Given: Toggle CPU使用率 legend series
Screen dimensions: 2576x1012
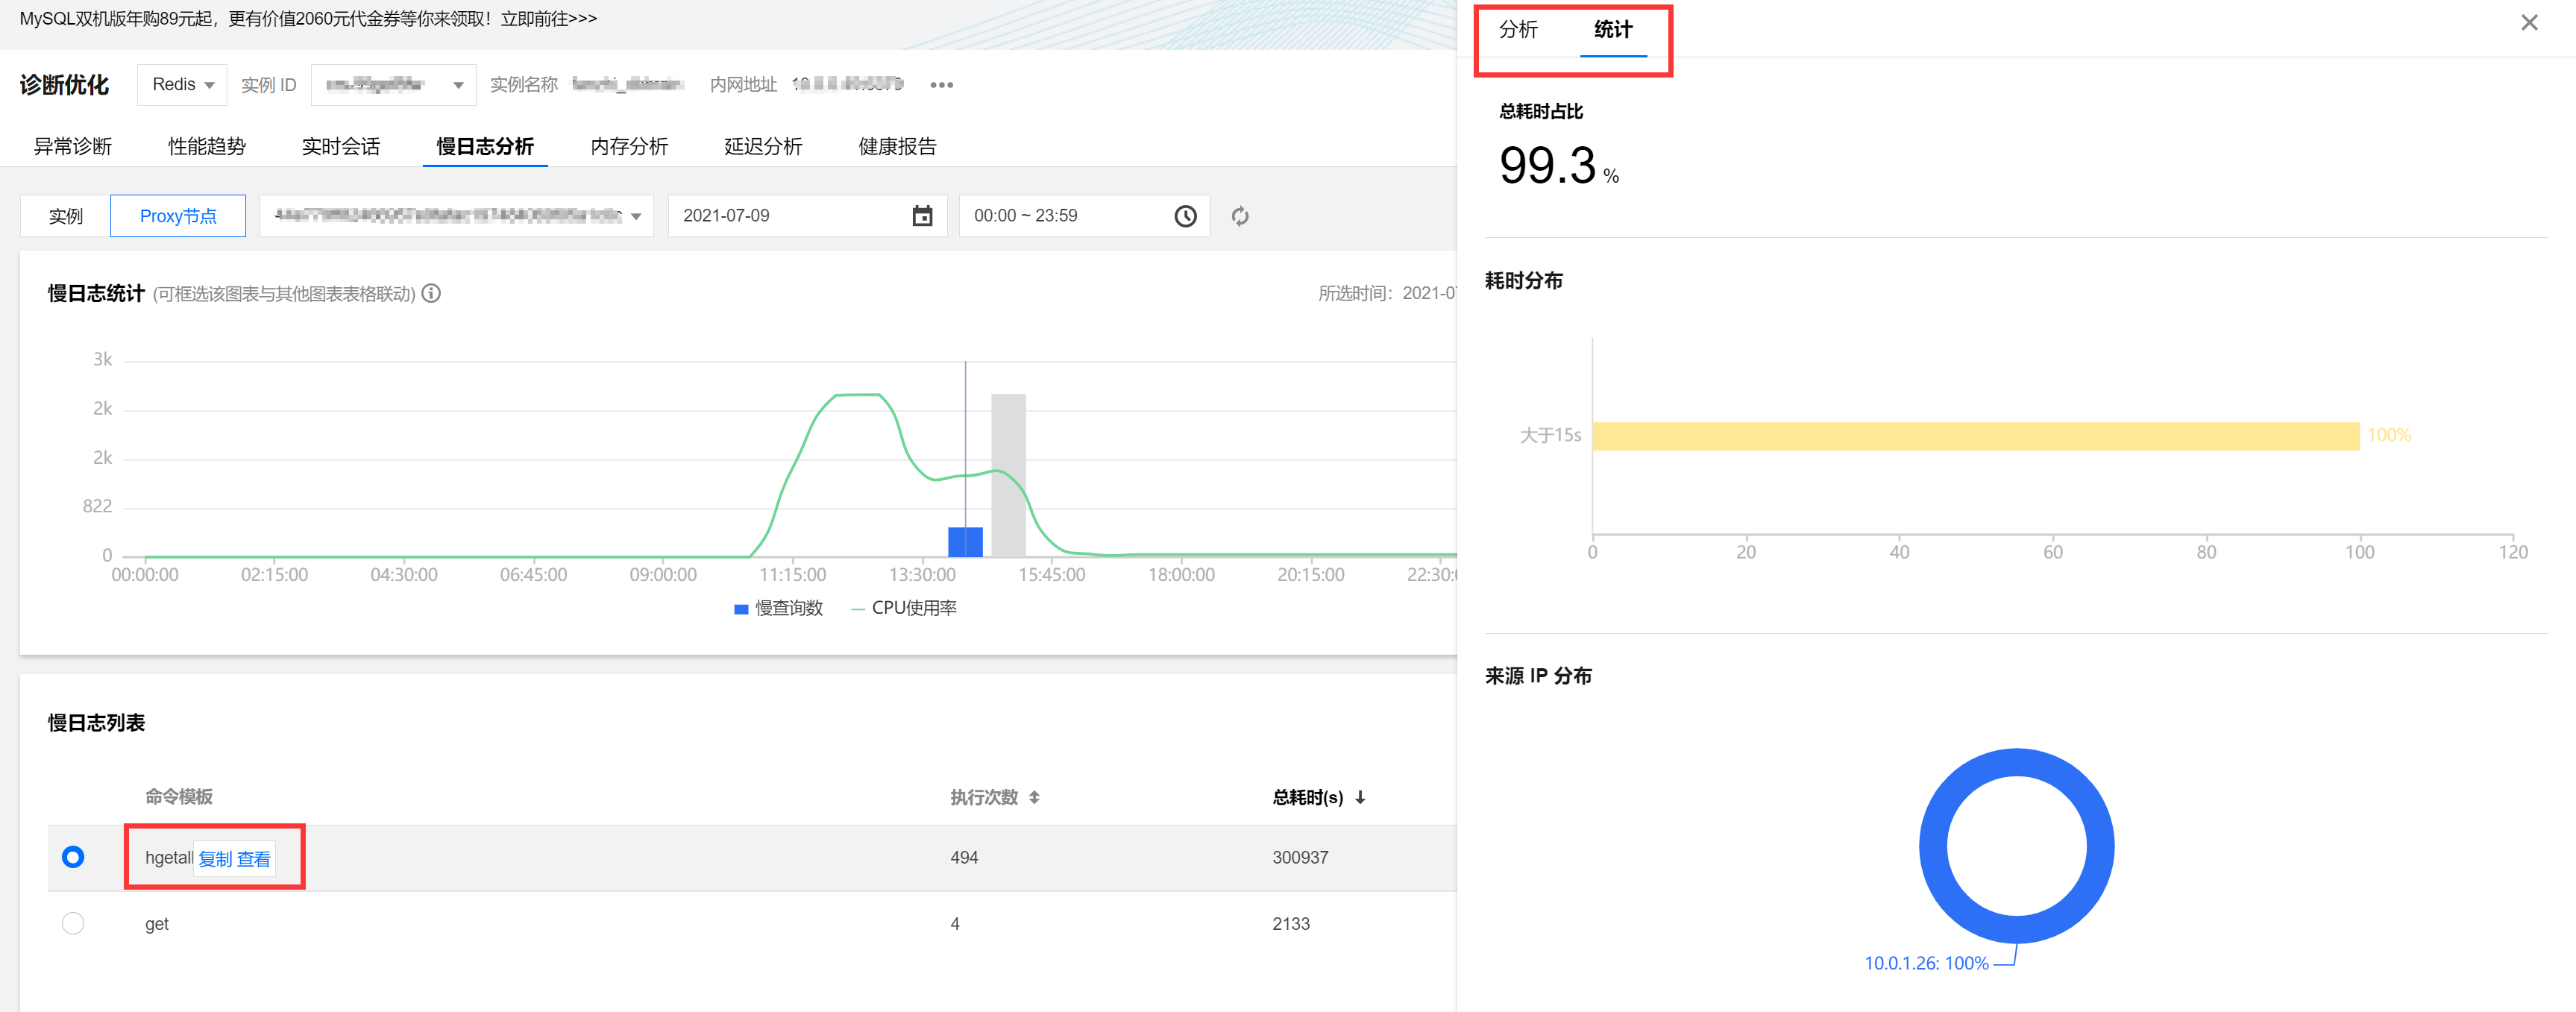Looking at the screenshot, I should point(904,608).
